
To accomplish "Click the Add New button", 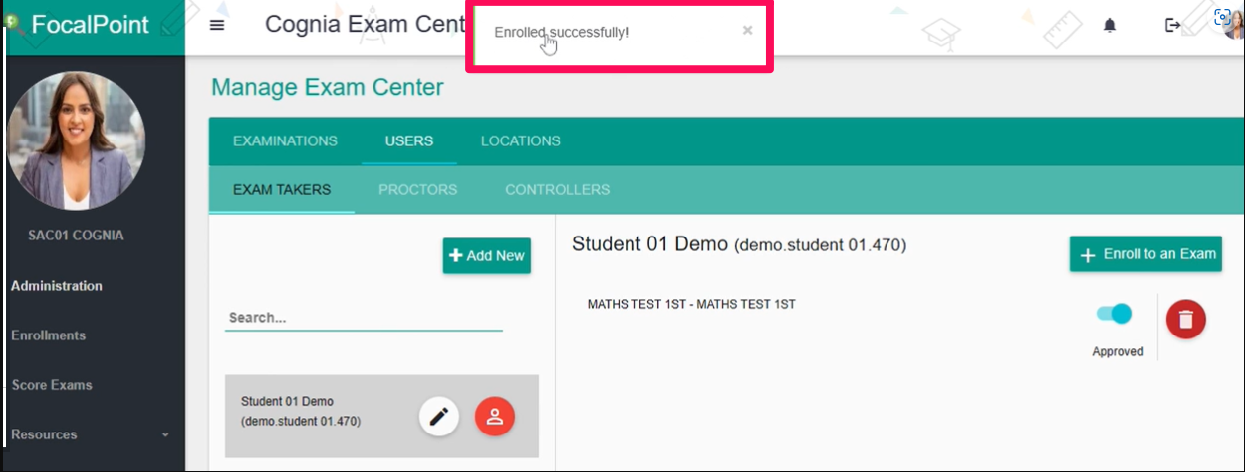I will pos(487,255).
